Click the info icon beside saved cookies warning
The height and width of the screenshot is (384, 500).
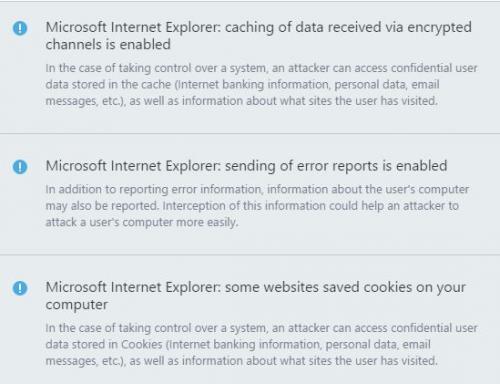point(20,288)
